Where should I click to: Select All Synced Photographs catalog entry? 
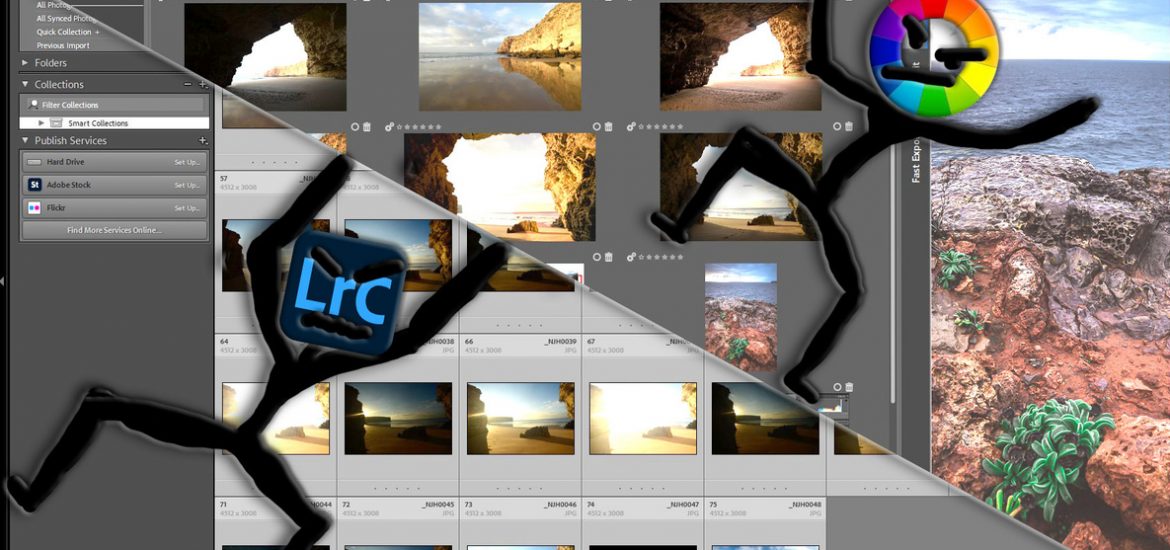68,19
